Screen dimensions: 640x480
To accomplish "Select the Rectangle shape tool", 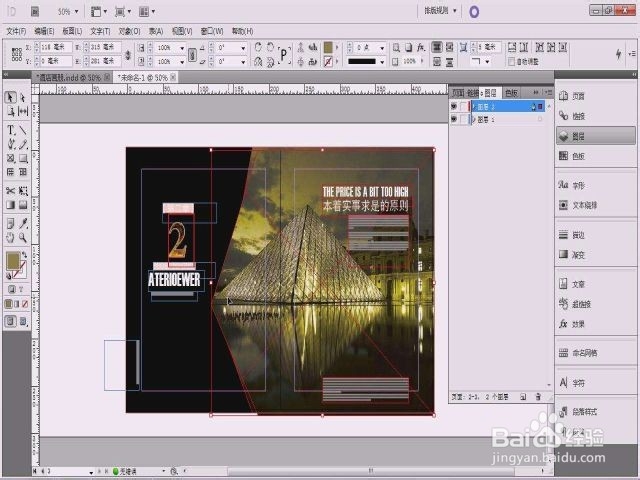I will pos(23,158).
